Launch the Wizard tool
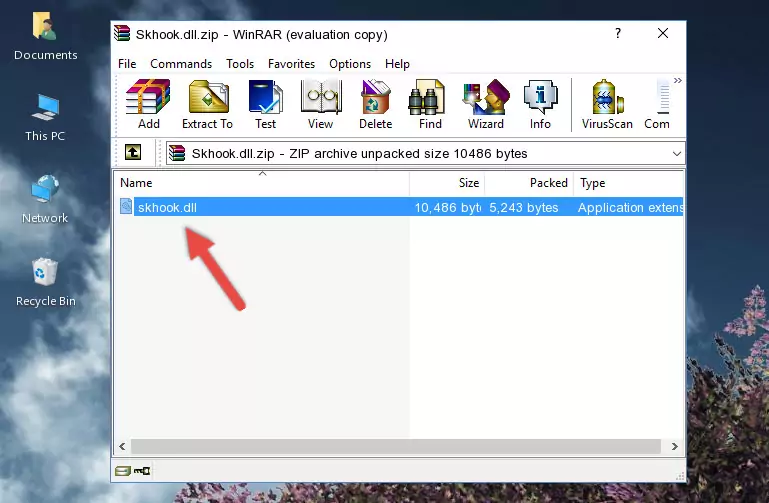The width and height of the screenshot is (769, 503). coord(486,104)
